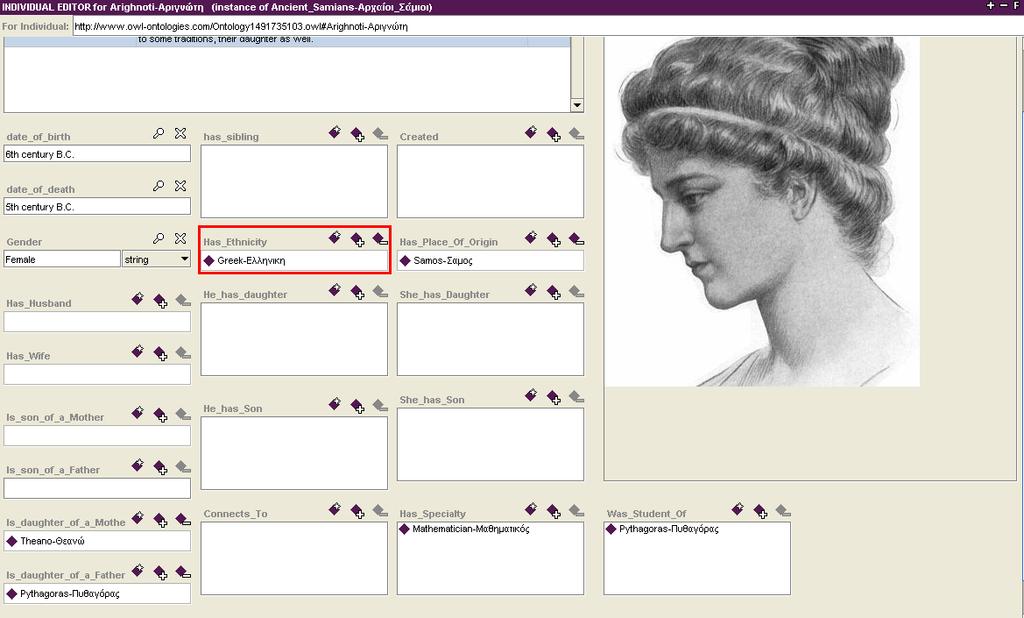Add an existing instance to Has_Ethnicity
The width and height of the screenshot is (1024, 618).
tap(357, 239)
